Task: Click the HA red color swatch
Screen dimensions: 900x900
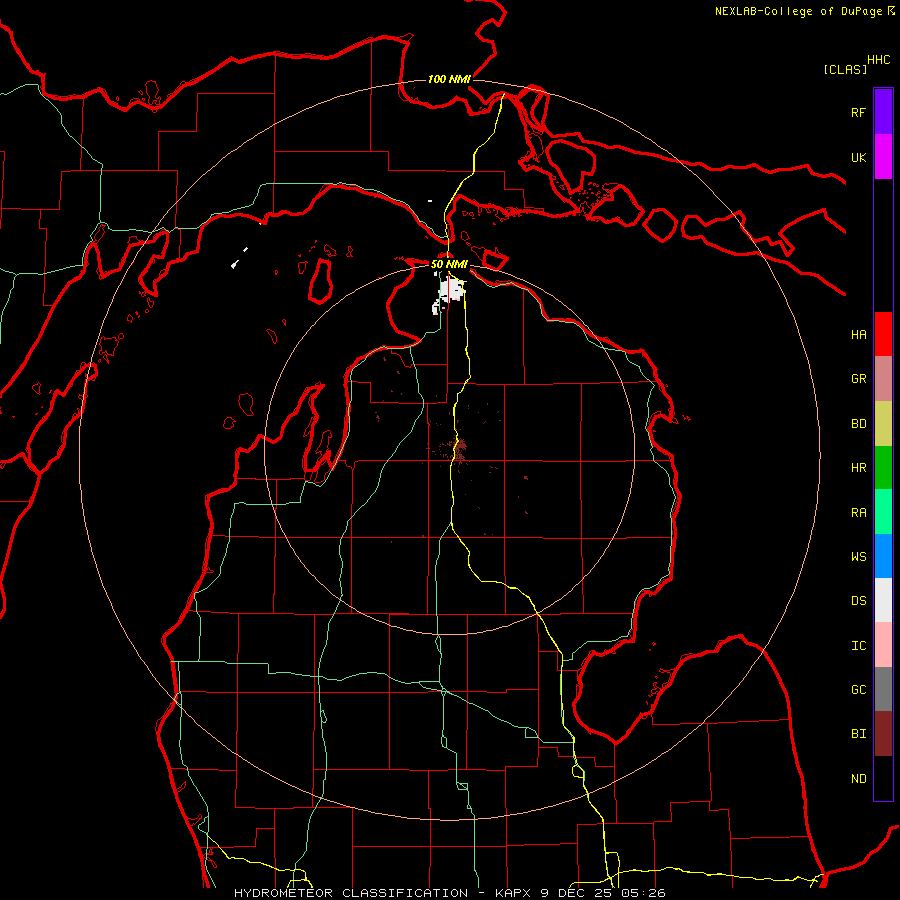Action: point(883,334)
